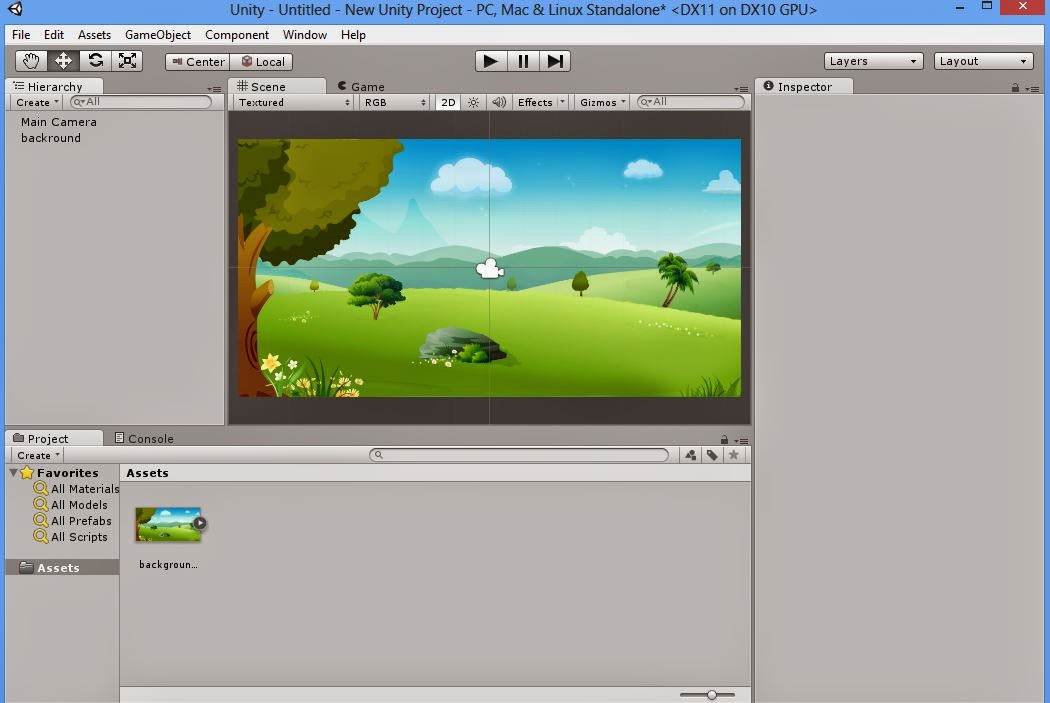The height and width of the screenshot is (703, 1050).
Task: Switch to the Hierarchy tab
Action: click(x=54, y=86)
